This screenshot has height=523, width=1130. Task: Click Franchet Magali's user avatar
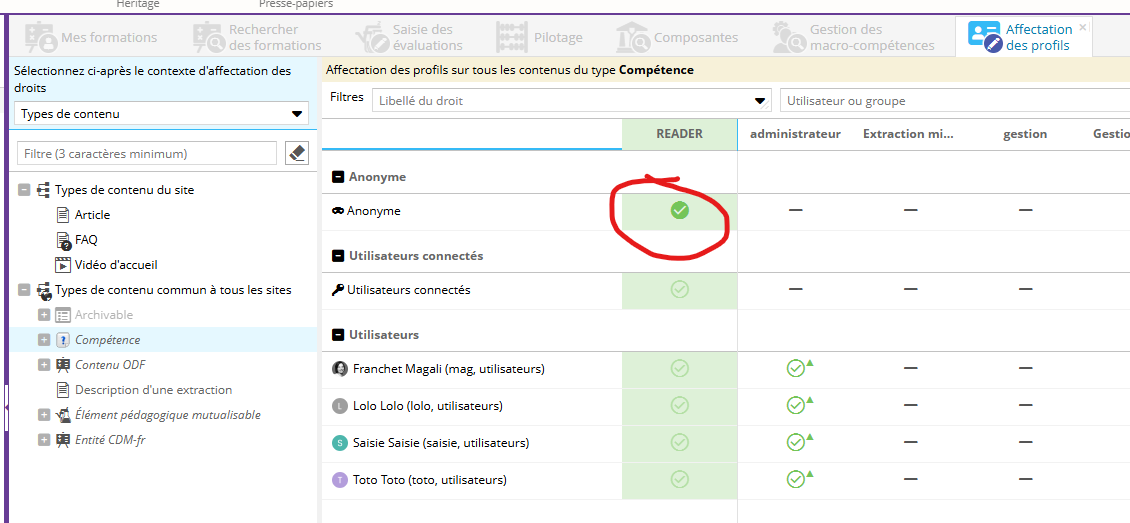coord(340,369)
